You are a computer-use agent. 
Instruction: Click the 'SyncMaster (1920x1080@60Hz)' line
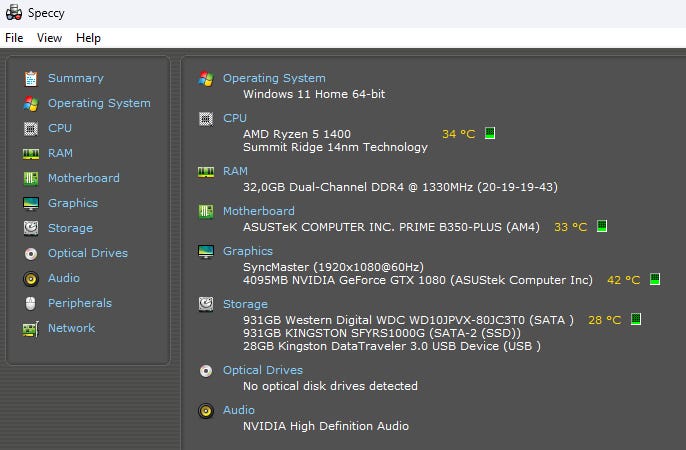[x=333, y=267]
